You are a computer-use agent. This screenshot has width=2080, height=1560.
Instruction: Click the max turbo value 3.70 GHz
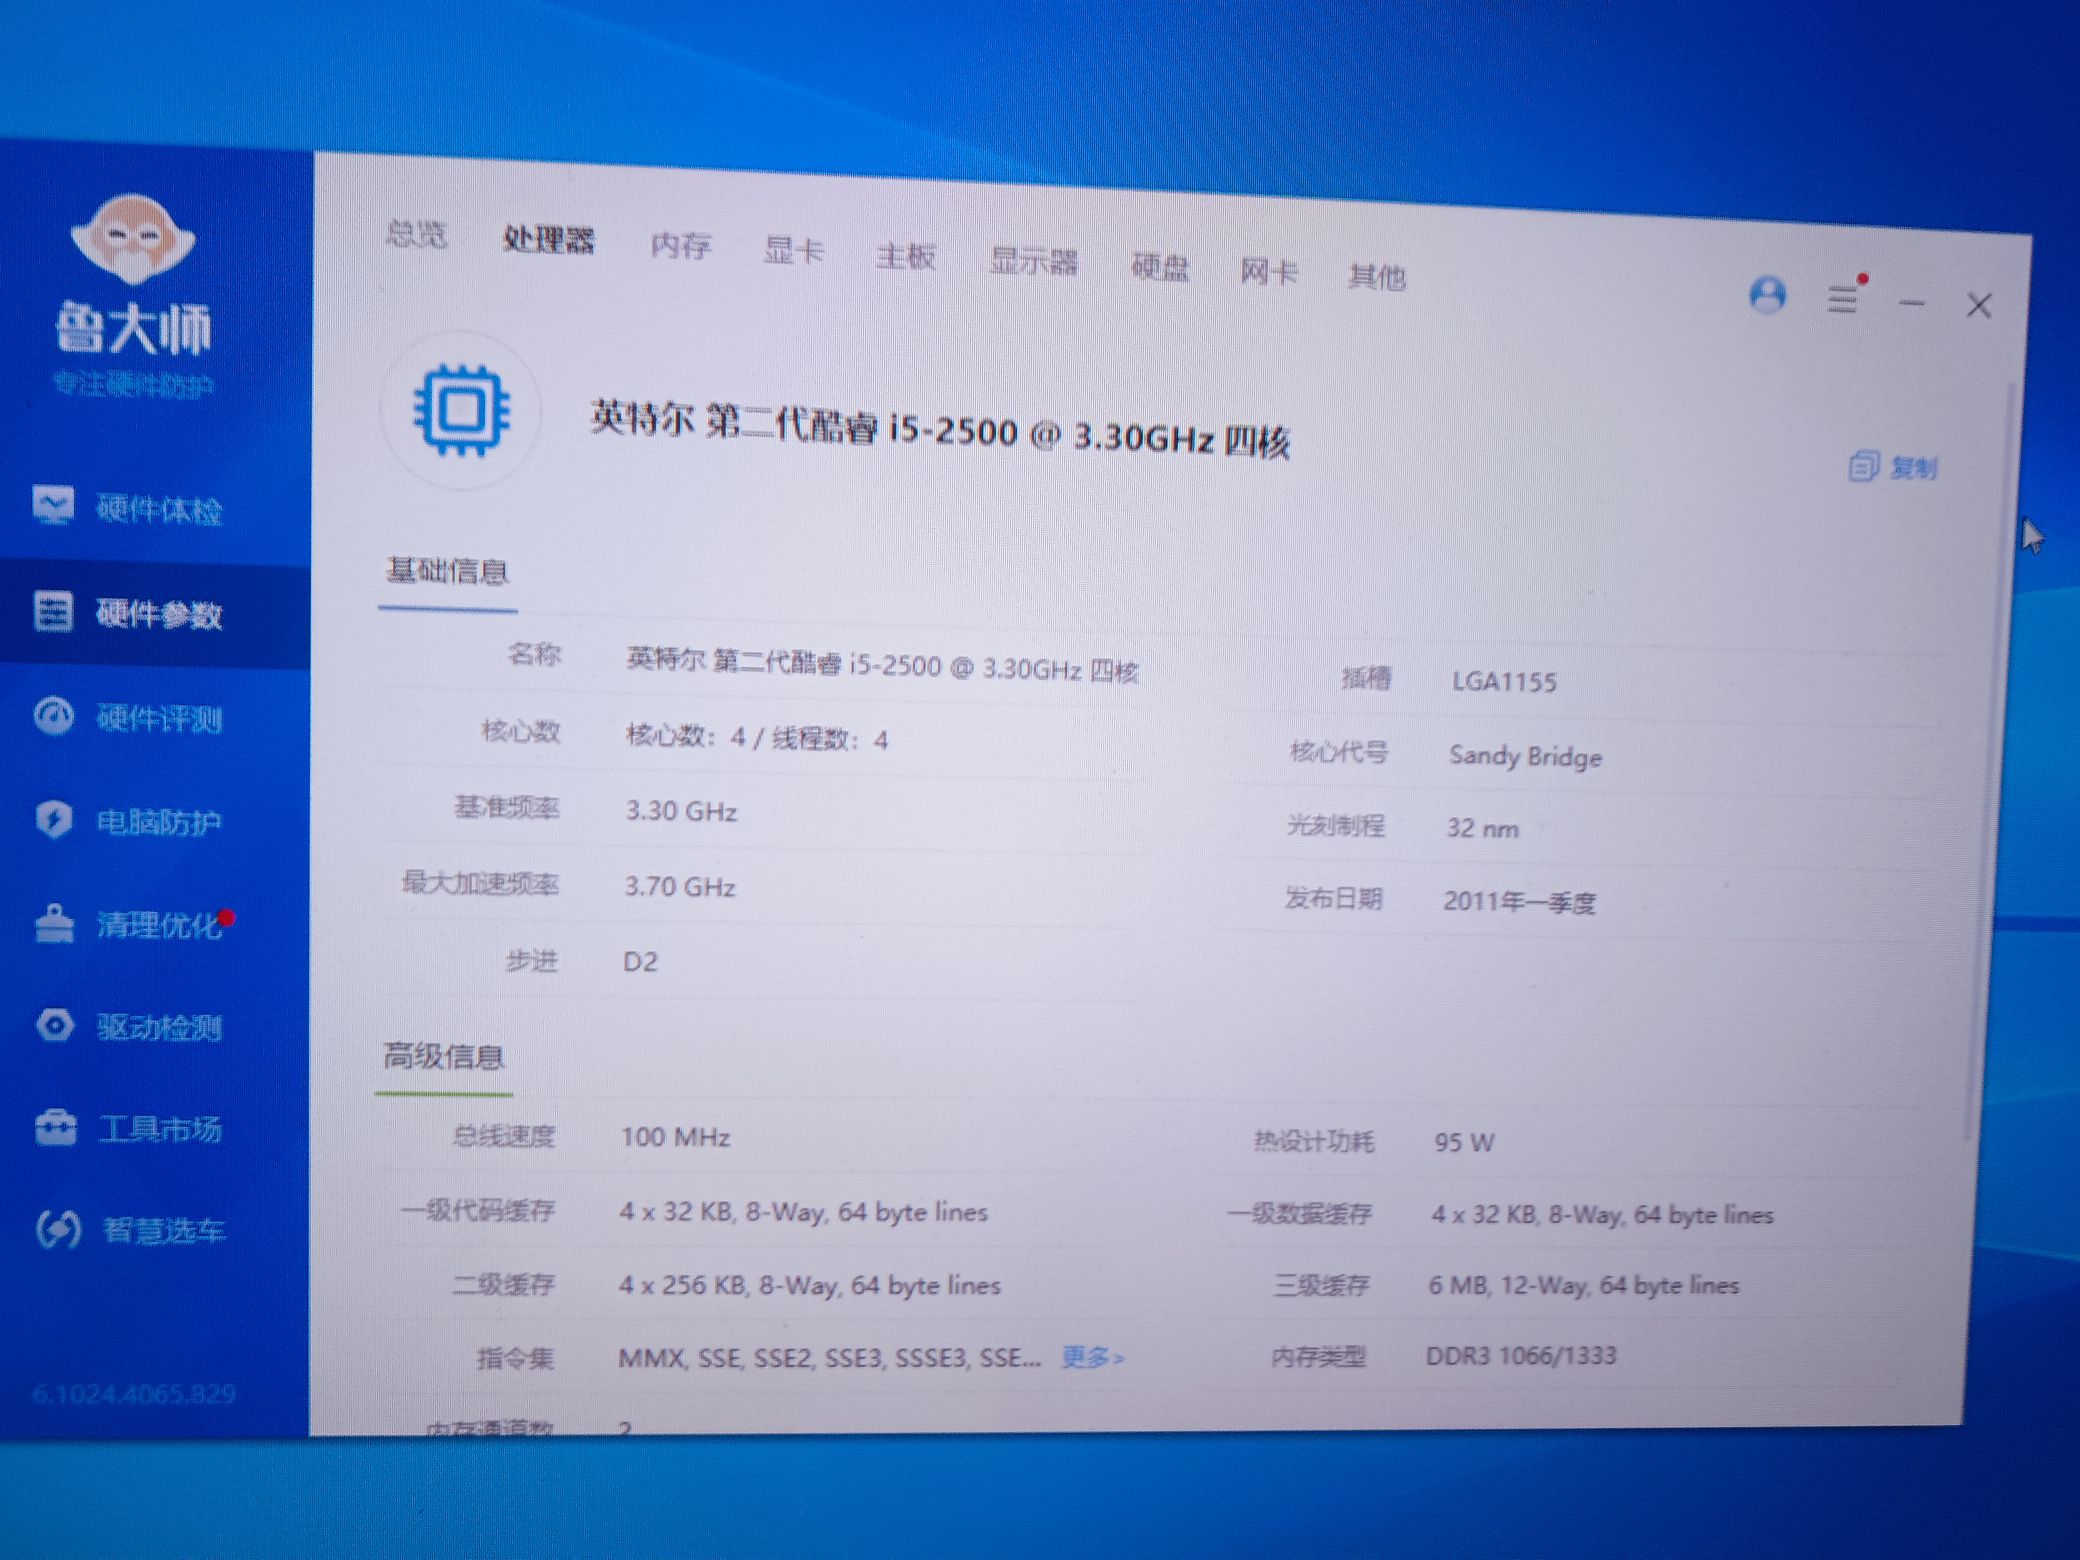tap(680, 887)
